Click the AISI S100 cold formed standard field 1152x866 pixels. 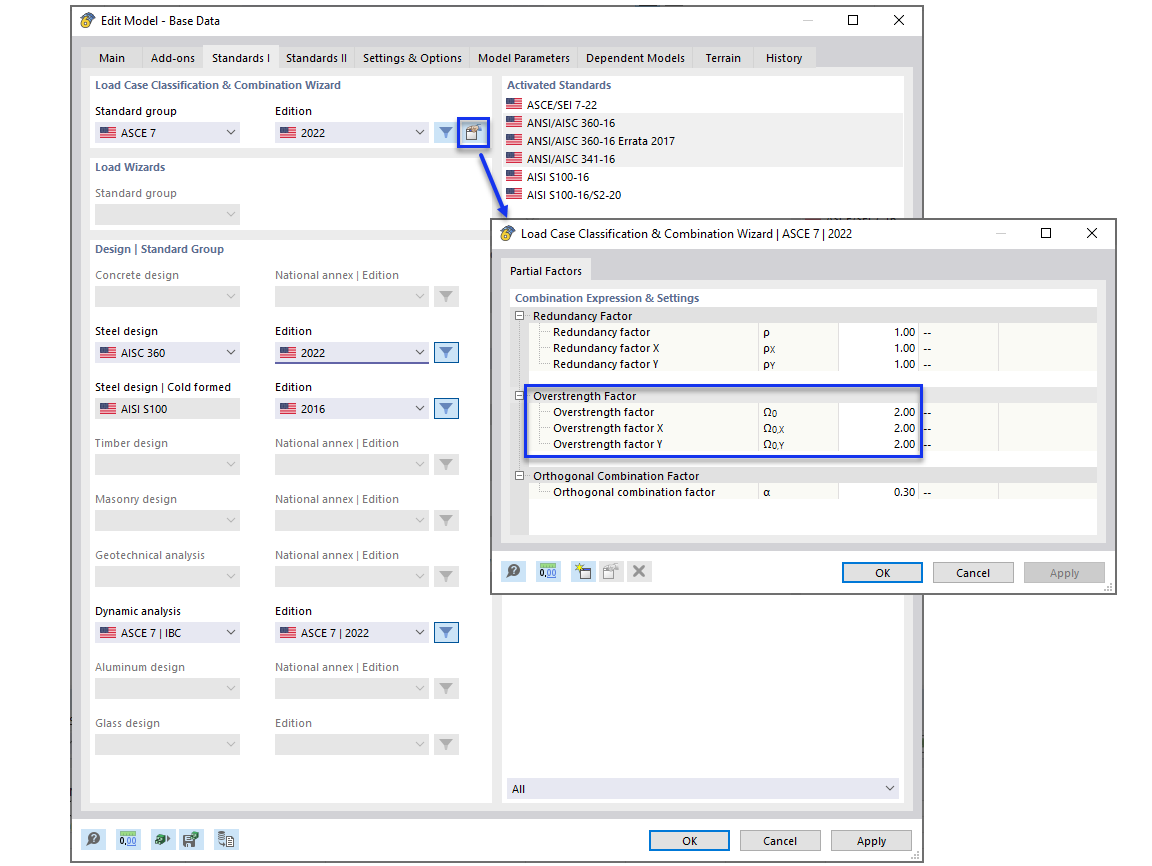[x=168, y=409]
